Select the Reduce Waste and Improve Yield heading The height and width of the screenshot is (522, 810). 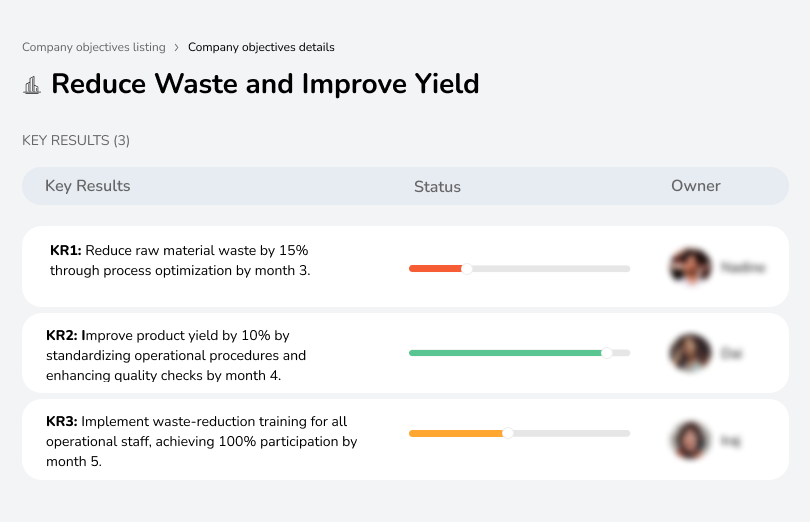coord(265,84)
